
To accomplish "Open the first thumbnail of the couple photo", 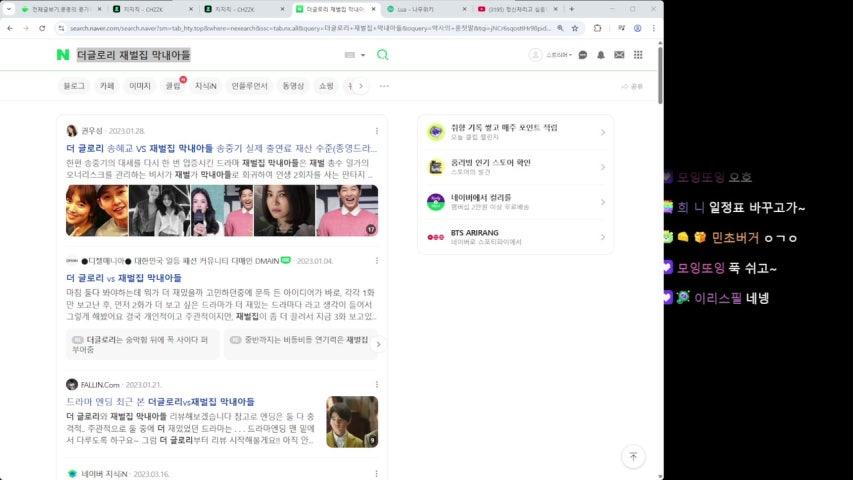I will (x=97, y=211).
